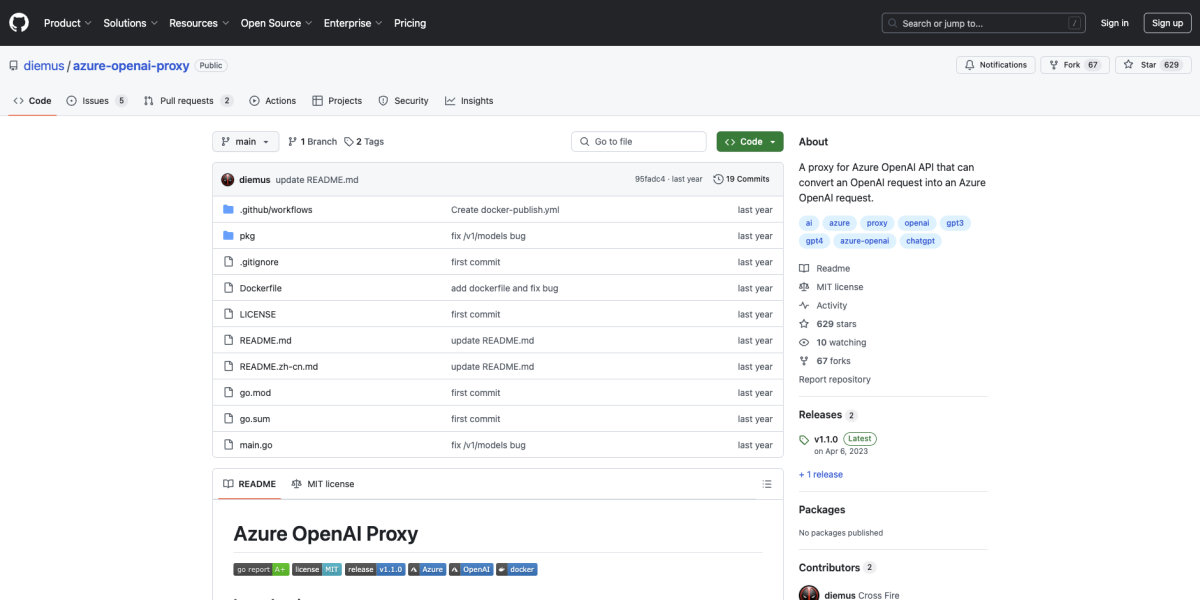Fork the repository

pos(1075,65)
